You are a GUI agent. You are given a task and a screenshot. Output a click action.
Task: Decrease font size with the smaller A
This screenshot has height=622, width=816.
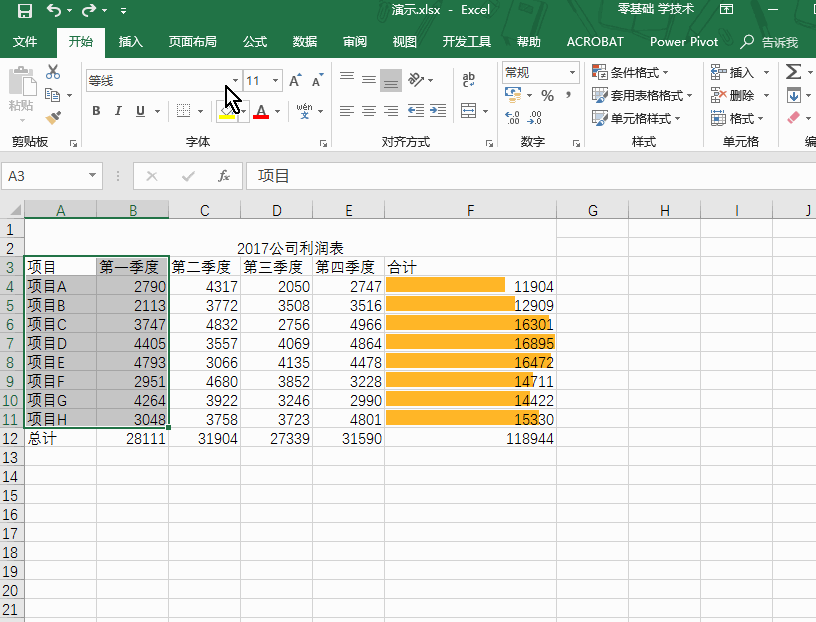click(317, 80)
